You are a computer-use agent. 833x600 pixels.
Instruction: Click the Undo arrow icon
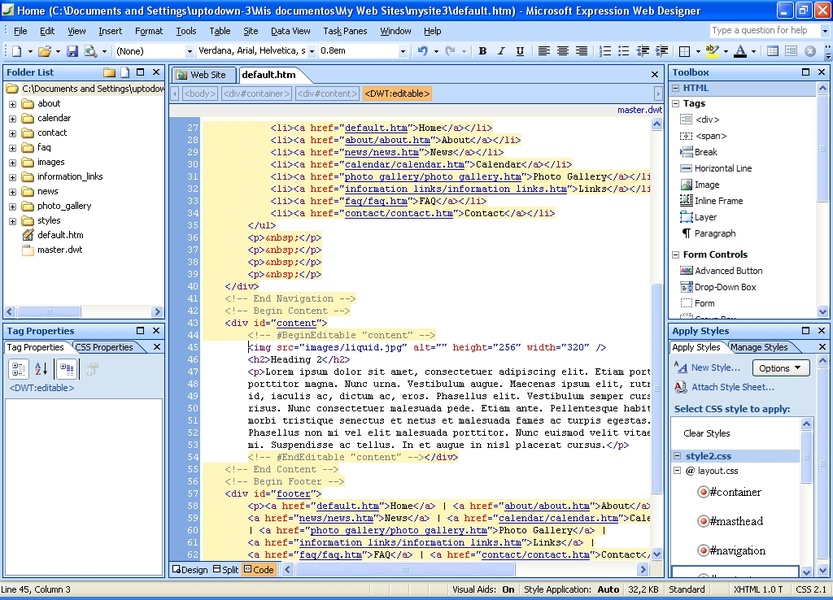(x=422, y=51)
